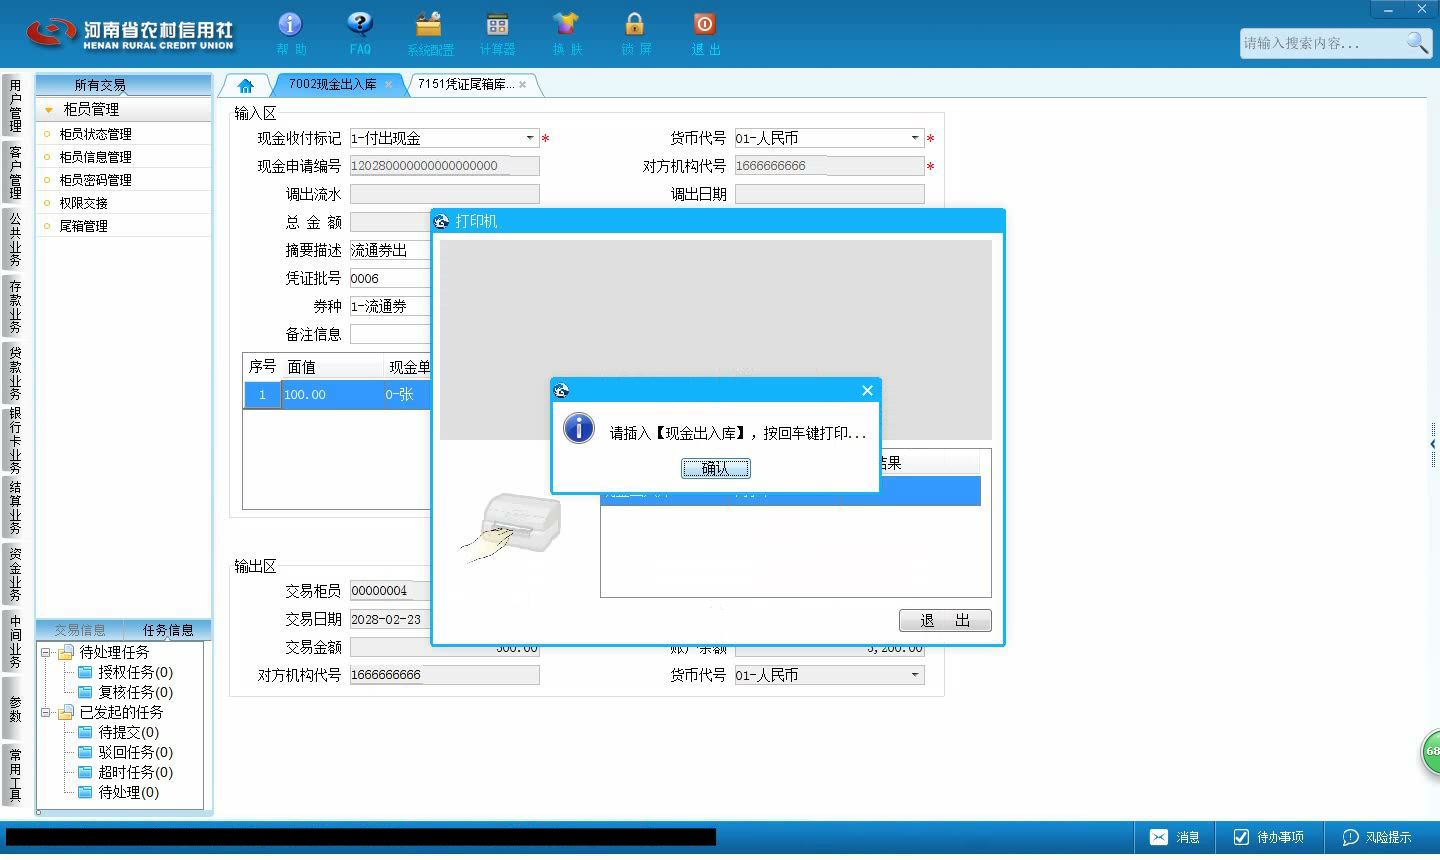Collapse the 待处理任务 tree node
Image resolution: width=1440 pixels, height=860 pixels.
tap(45, 652)
